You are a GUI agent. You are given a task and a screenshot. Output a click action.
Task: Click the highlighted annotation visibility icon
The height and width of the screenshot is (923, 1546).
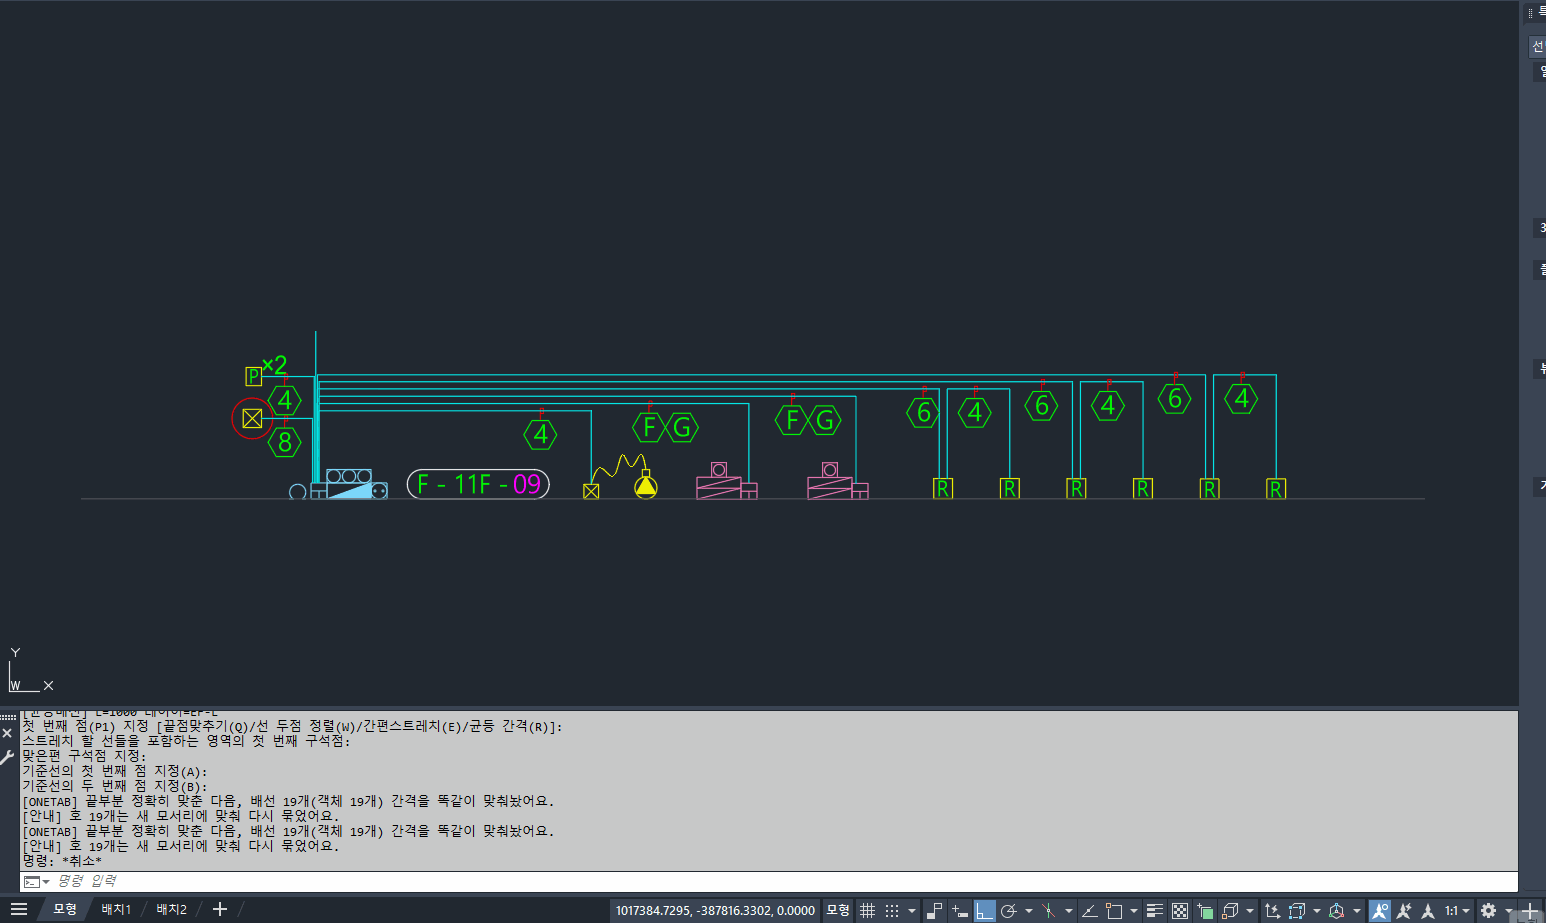[1380, 910]
